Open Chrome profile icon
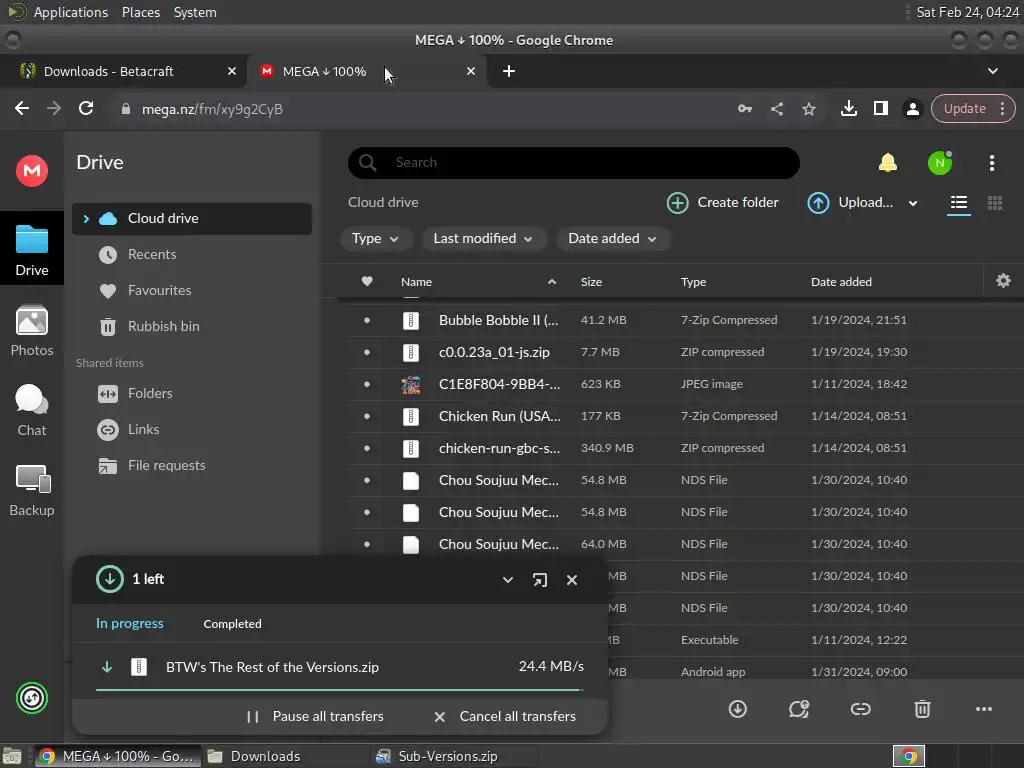 [x=912, y=109]
